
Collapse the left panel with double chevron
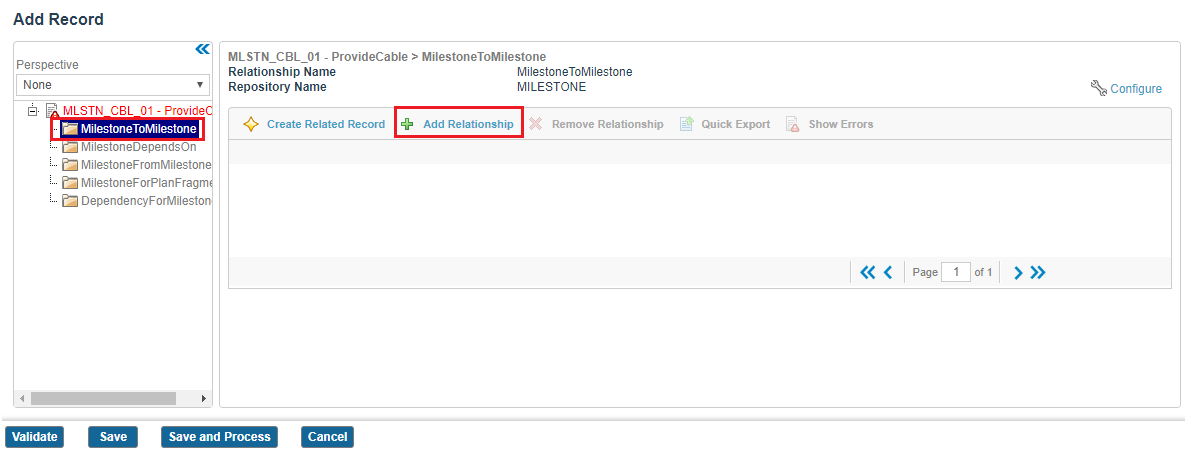pos(202,50)
